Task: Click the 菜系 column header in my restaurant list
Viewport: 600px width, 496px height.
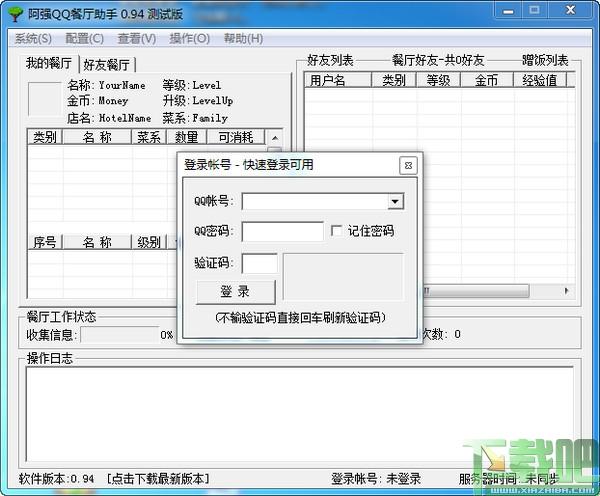Action: [149, 137]
